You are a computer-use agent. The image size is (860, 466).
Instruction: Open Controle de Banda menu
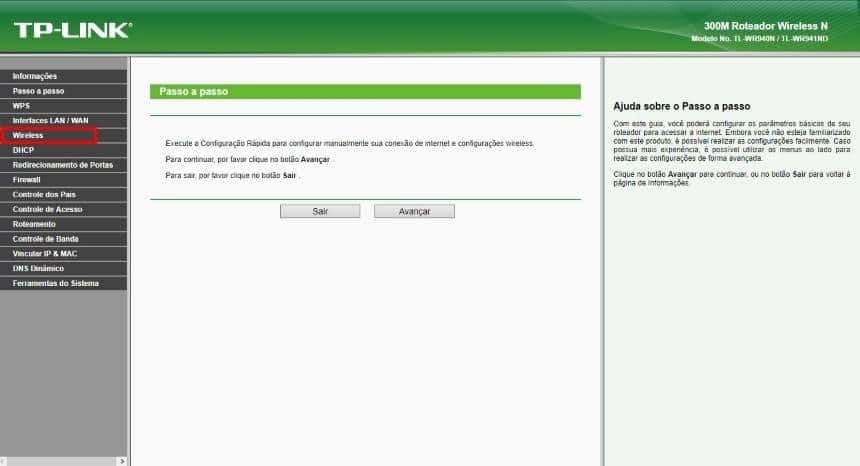63,239
